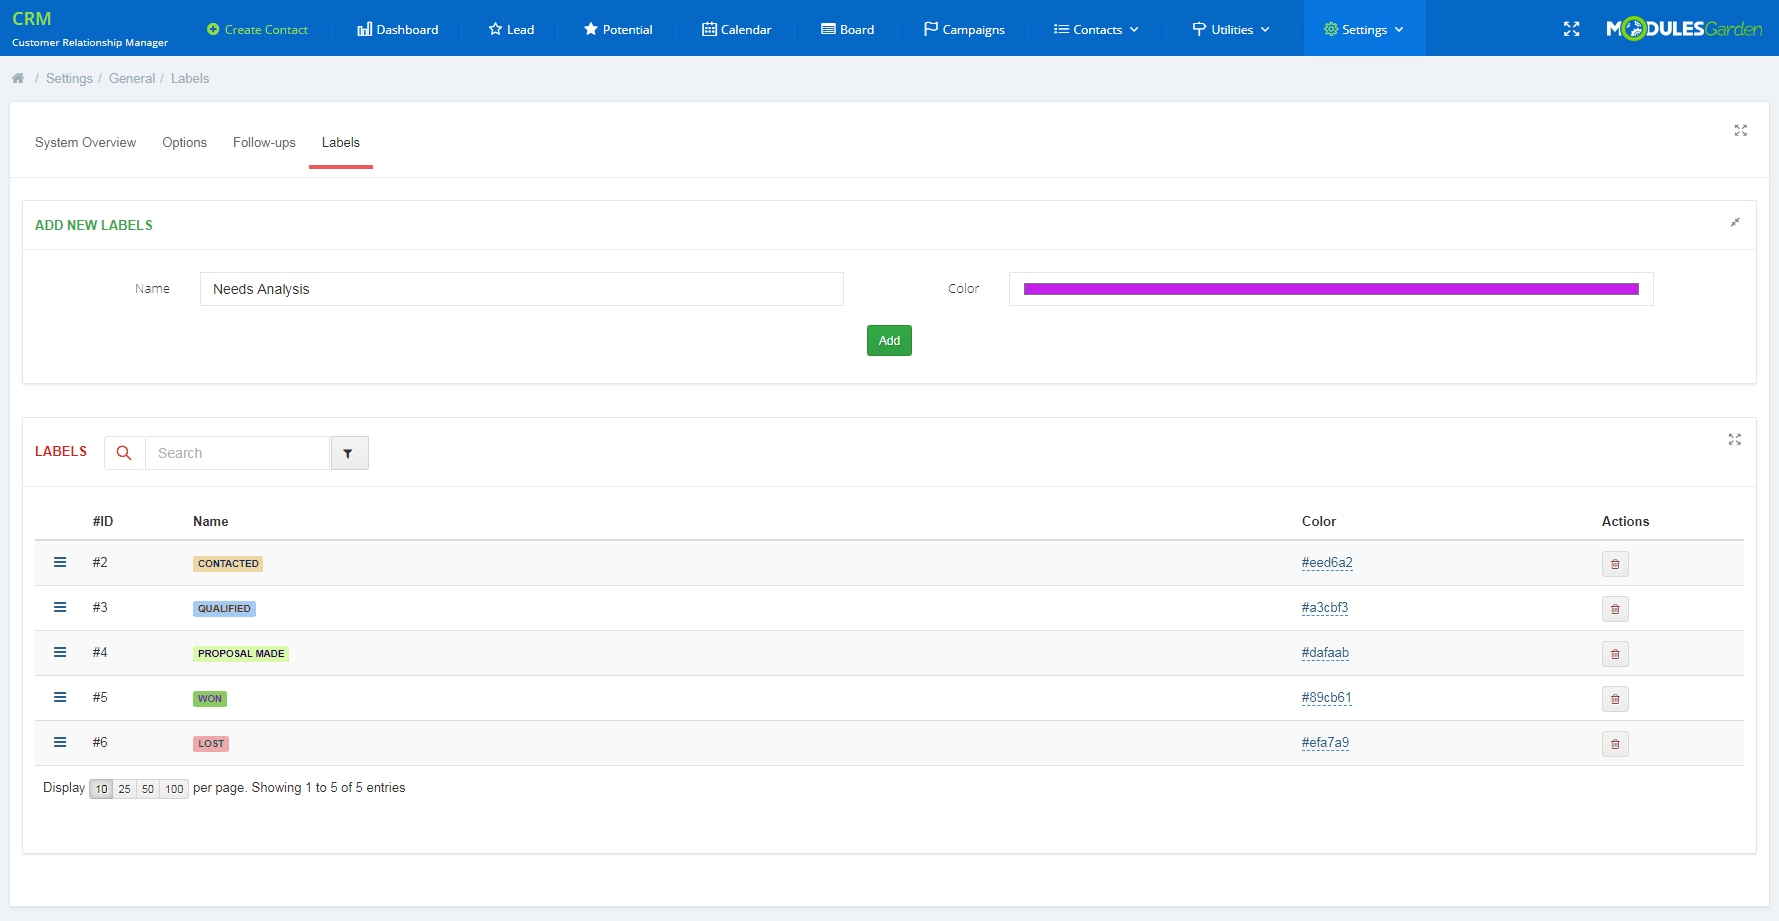Click the magenta color picker bar
The width and height of the screenshot is (1779, 921).
1330,288
